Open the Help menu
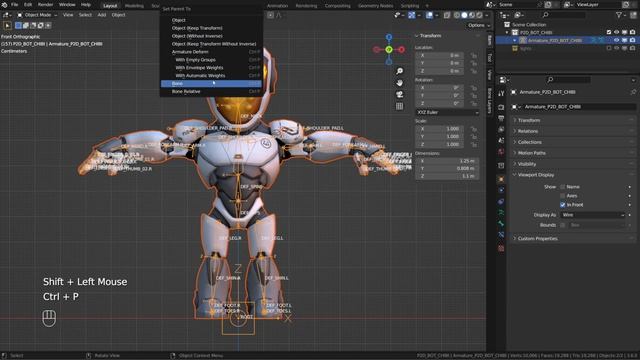Image resolution: width=640 pixels, height=360 pixels. click(86, 5)
